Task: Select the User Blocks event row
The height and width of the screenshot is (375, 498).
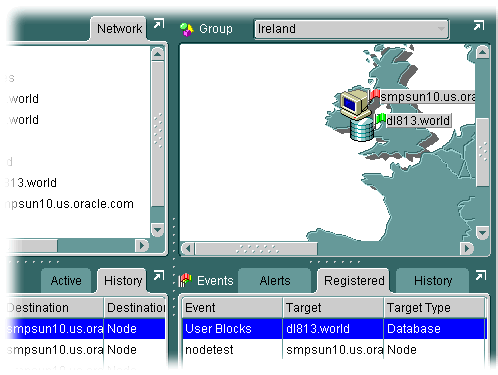Action: tap(334, 329)
